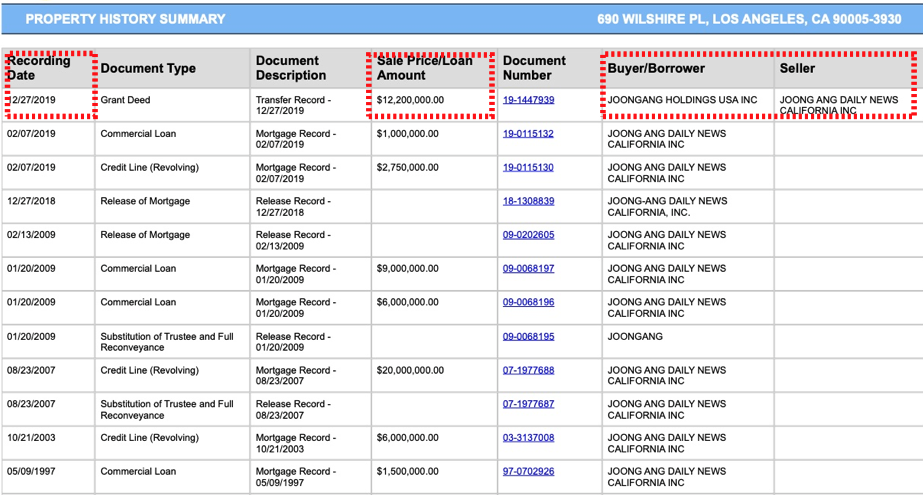The image size is (923, 495).
Task: Click document number 07-1977688
Action: pyautogui.click(x=528, y=370)
